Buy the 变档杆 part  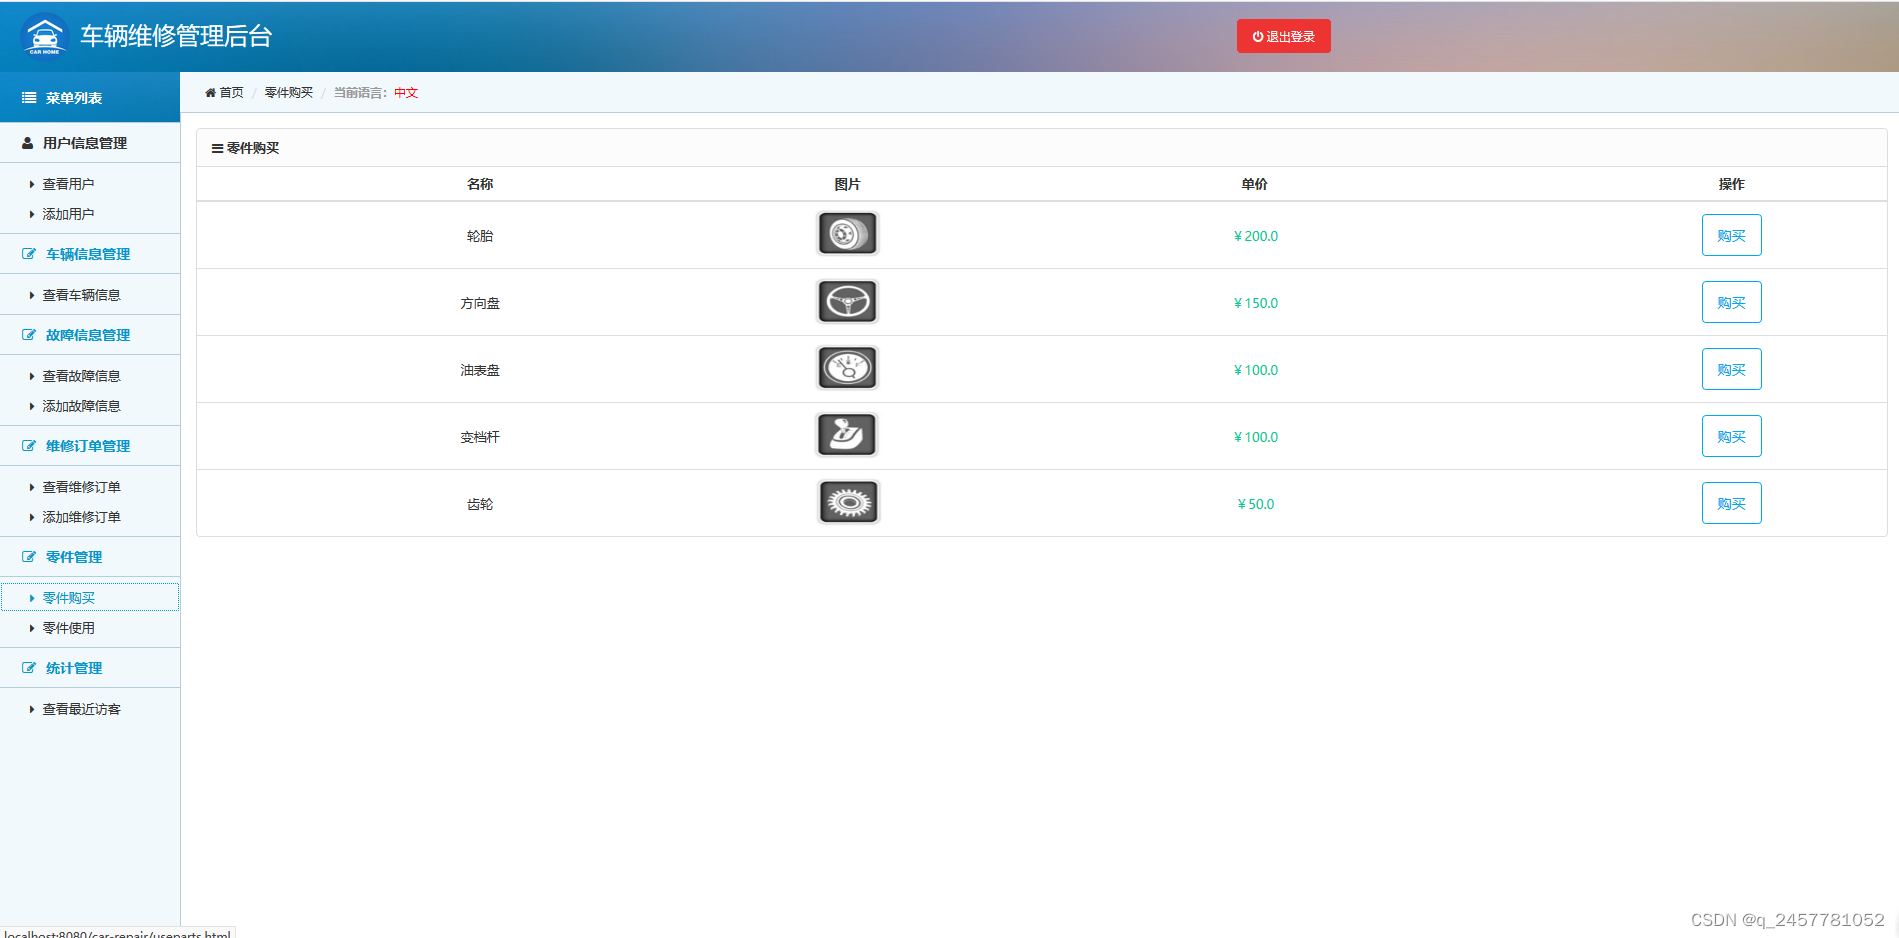click(1732, 436)
